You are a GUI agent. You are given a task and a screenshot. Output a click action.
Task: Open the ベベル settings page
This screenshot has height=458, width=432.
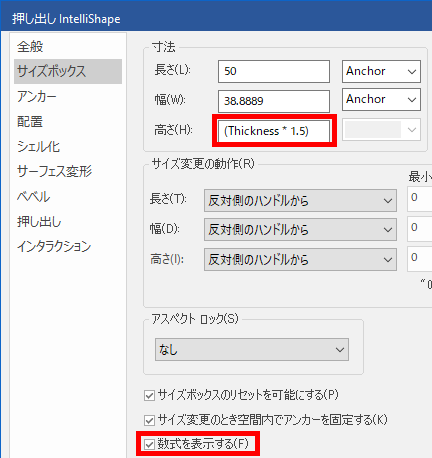click(x=33, y=197)
